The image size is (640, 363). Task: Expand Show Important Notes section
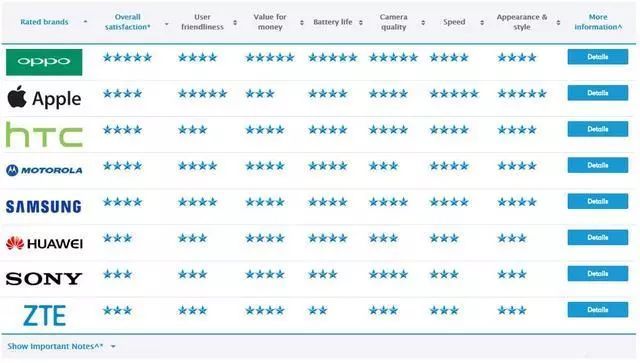61,346
